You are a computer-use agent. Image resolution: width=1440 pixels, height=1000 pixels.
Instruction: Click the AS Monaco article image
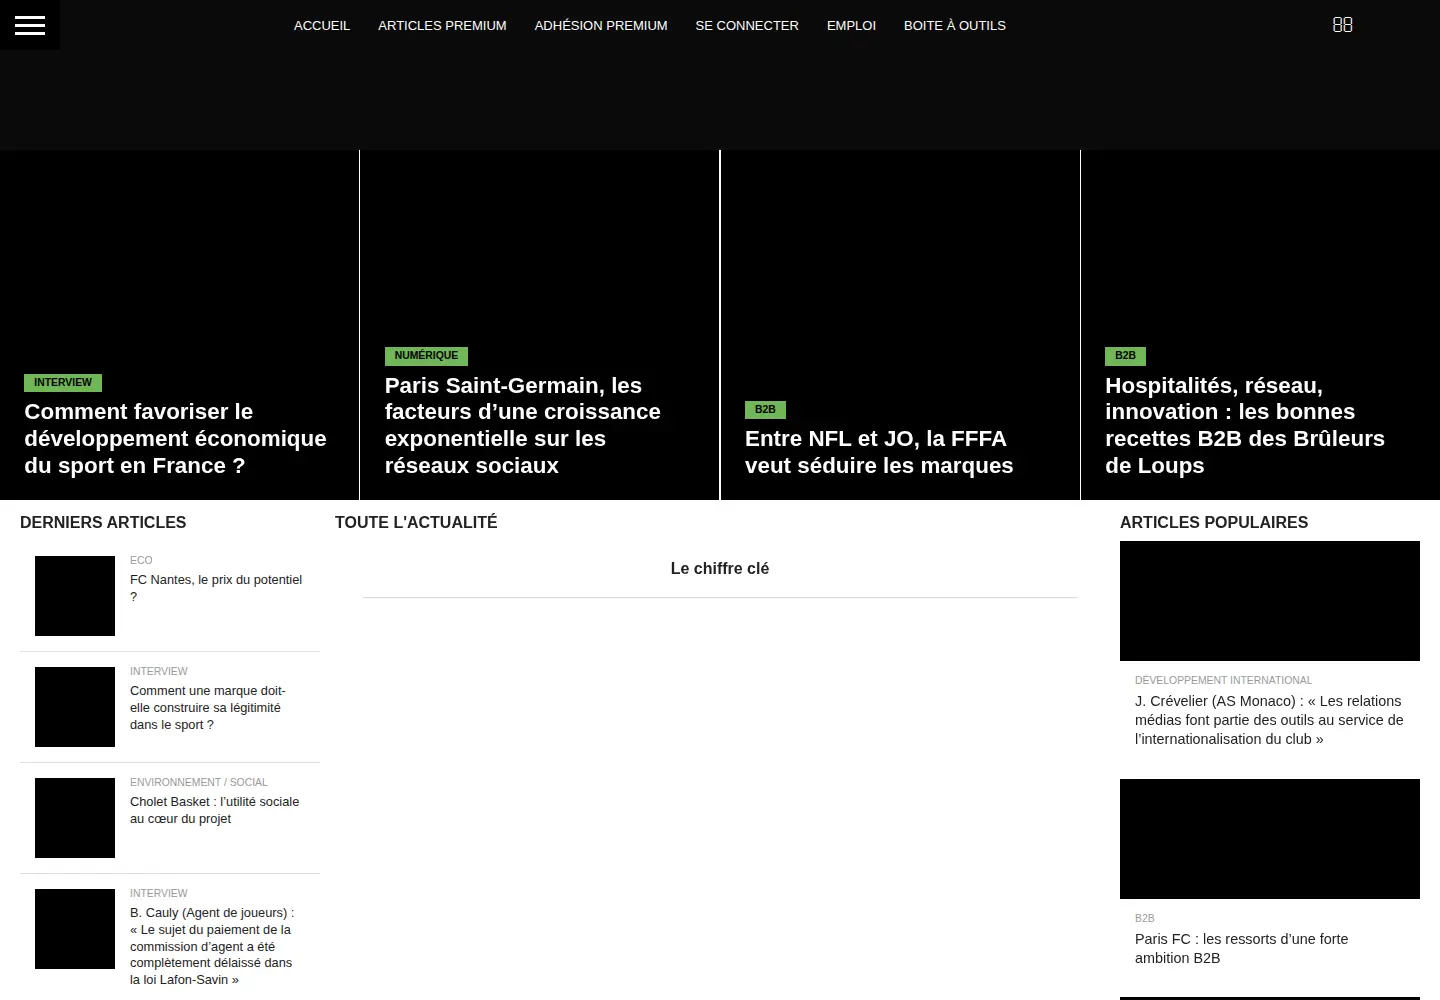[1270, 601]
